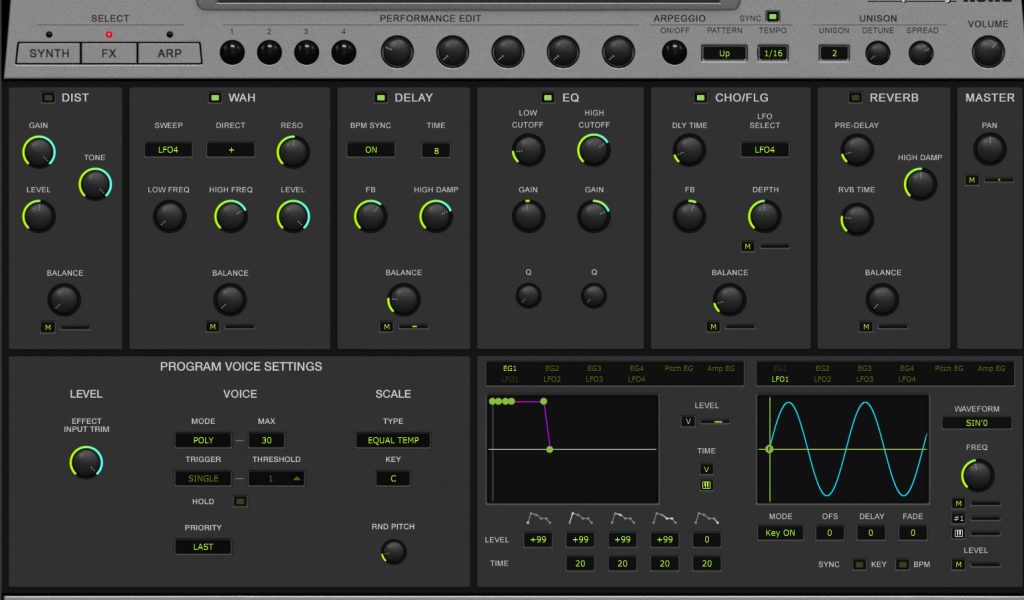Click the V velocity icon beside envelope LEVEL
Viewport: 1024px width, 600px height.
pyautogui.click(x=687, y=421)
